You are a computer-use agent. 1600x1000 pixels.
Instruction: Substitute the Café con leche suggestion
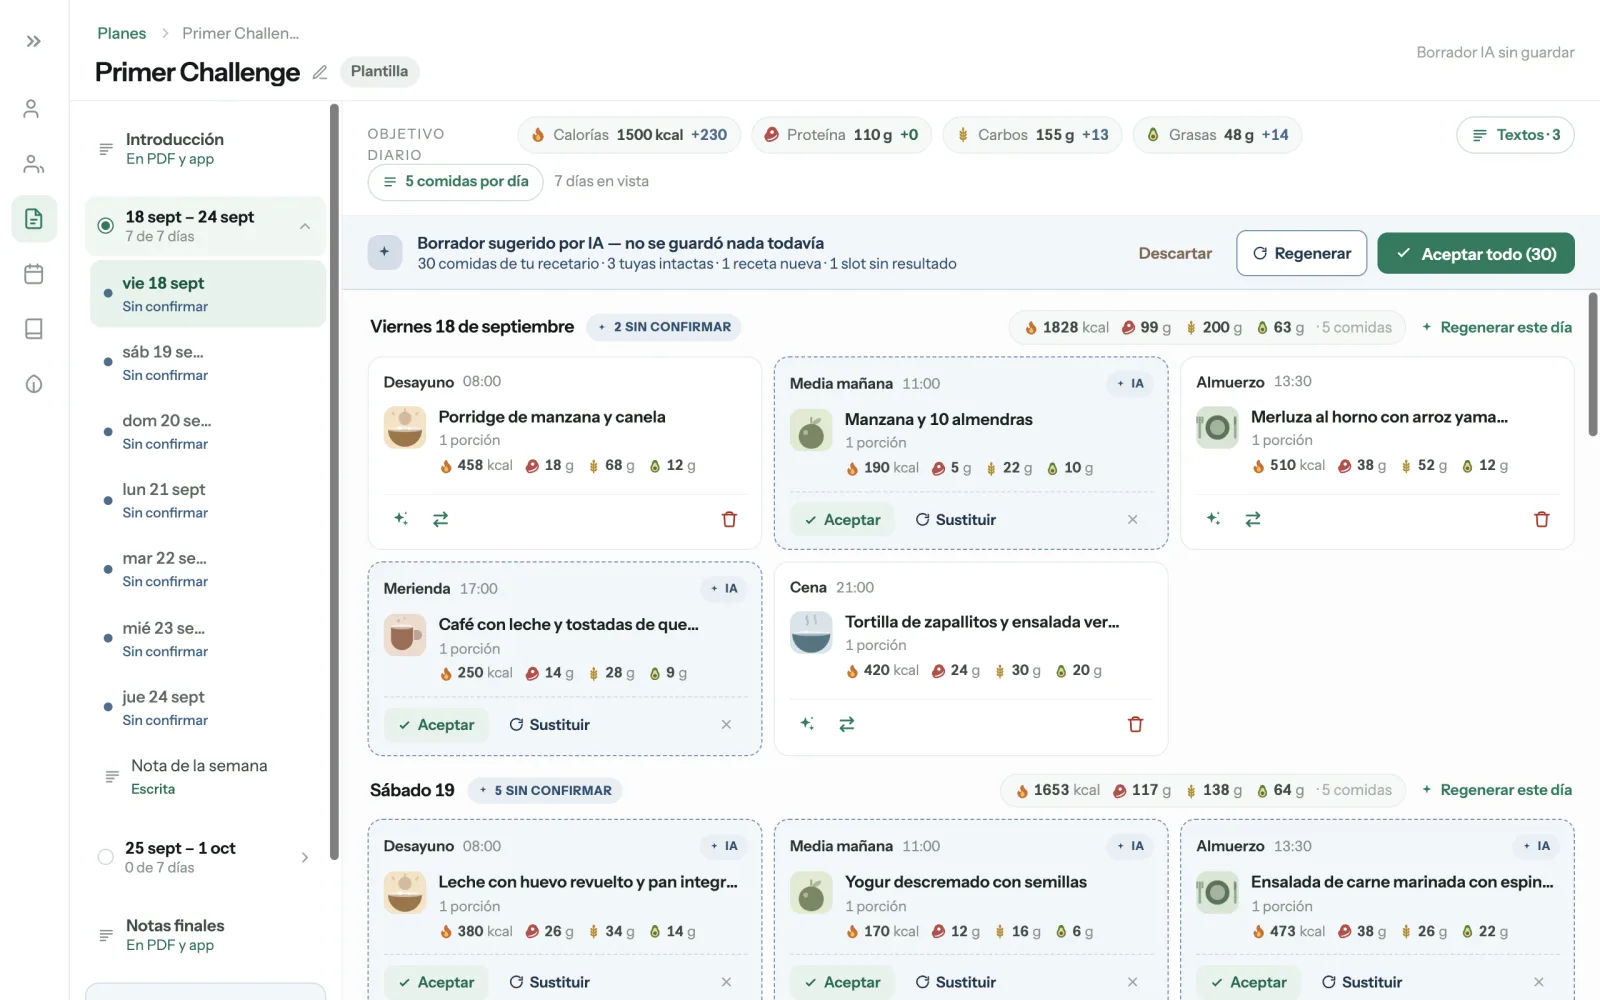coord(549,725)
